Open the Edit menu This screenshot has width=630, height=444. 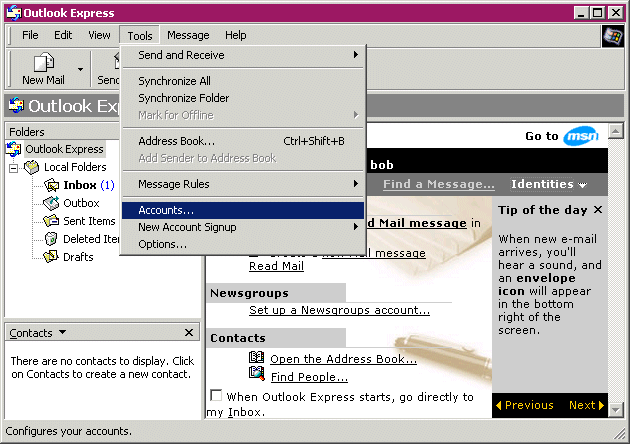point(63,35)
